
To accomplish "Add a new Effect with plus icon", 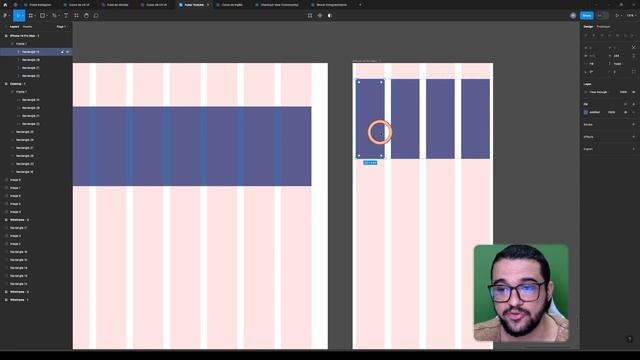I will click(633, 137).
